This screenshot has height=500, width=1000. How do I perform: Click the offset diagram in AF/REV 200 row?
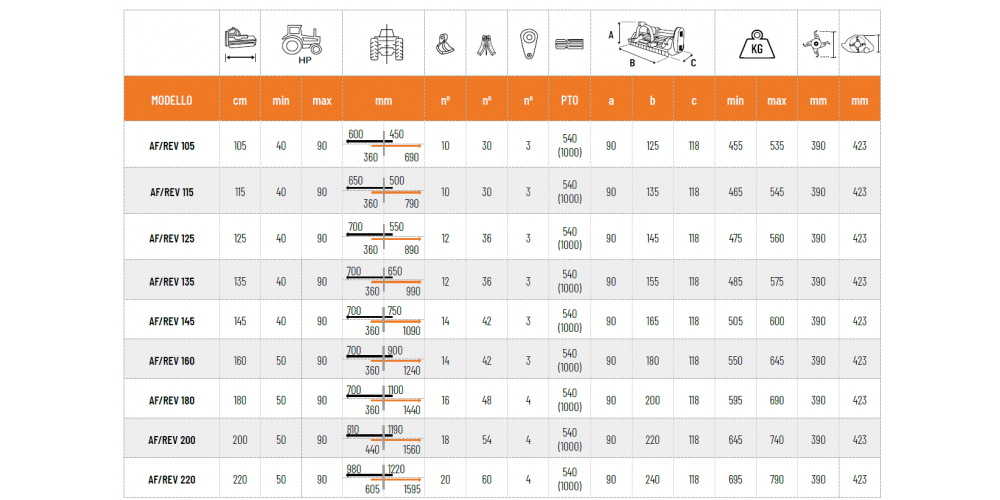tap(383, 439)
